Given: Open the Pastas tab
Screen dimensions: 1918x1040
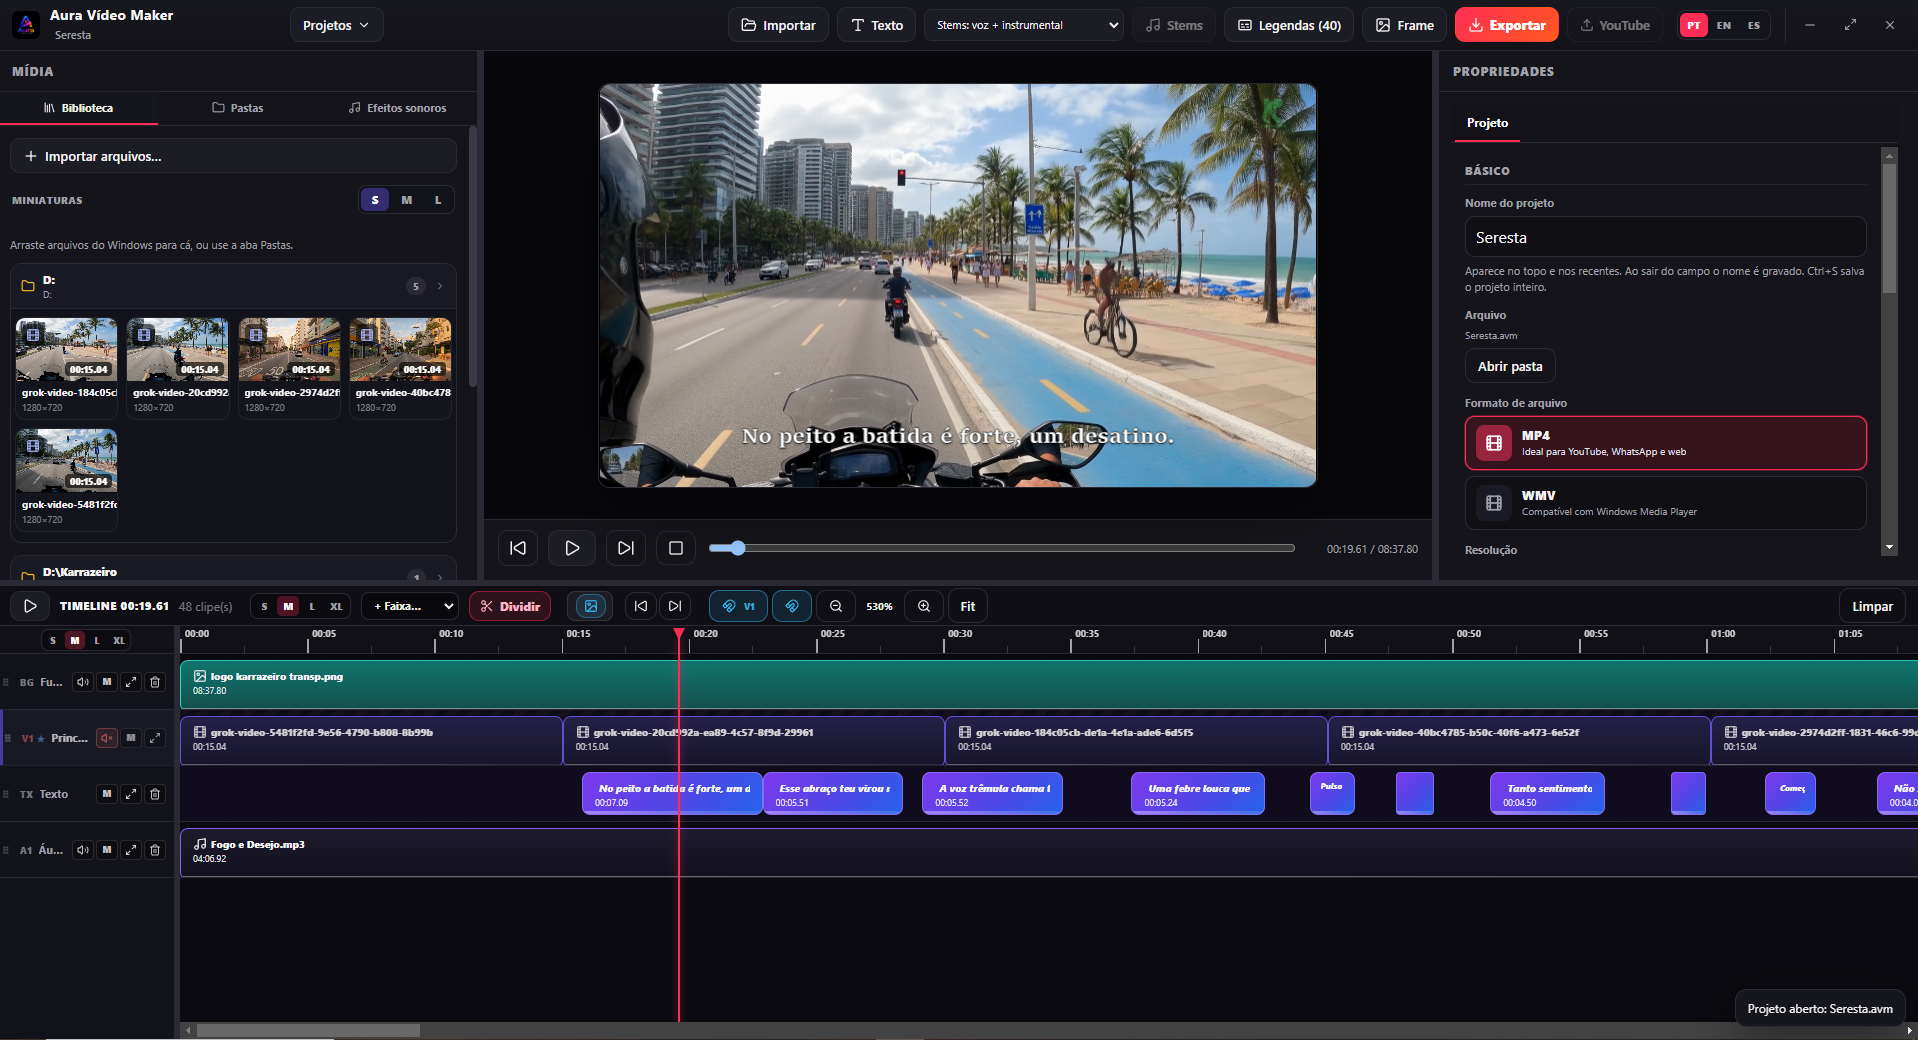Looking at the screenshot, I should 238,108.
